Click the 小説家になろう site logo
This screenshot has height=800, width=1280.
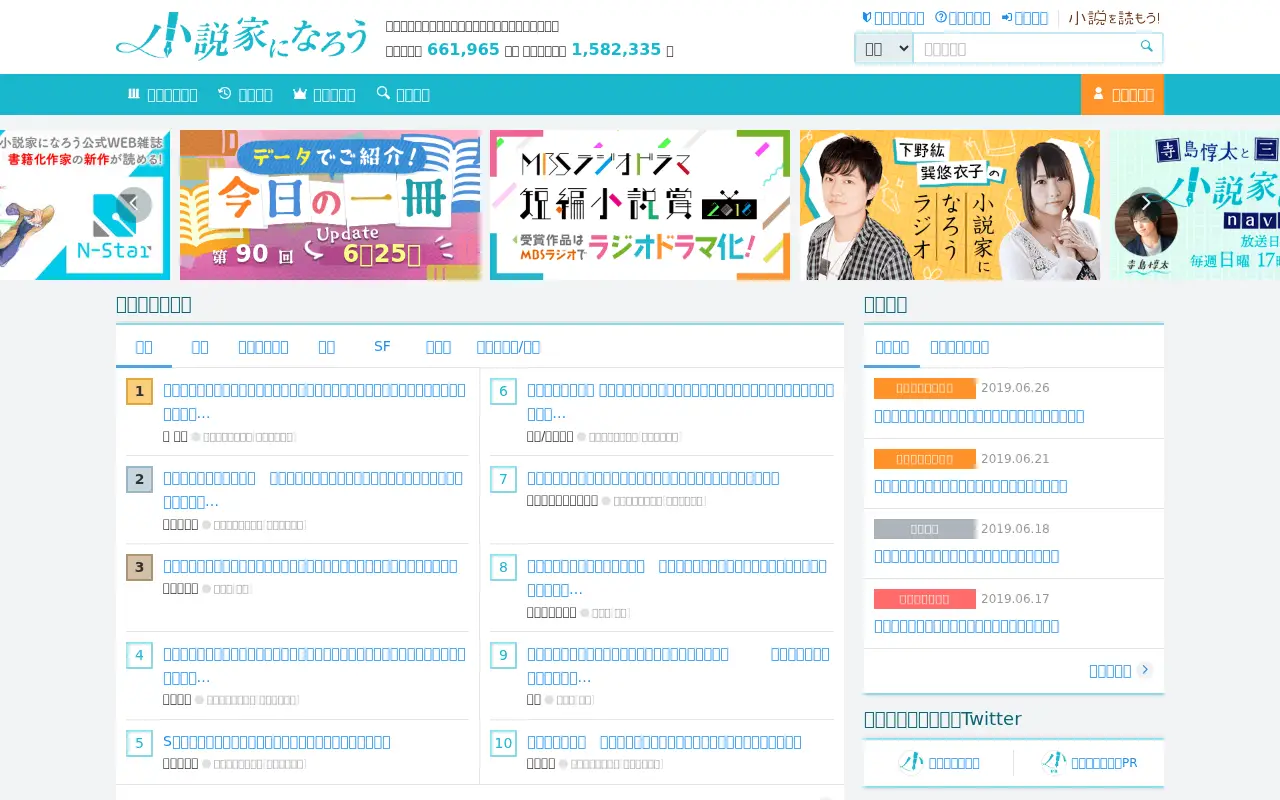242,37
